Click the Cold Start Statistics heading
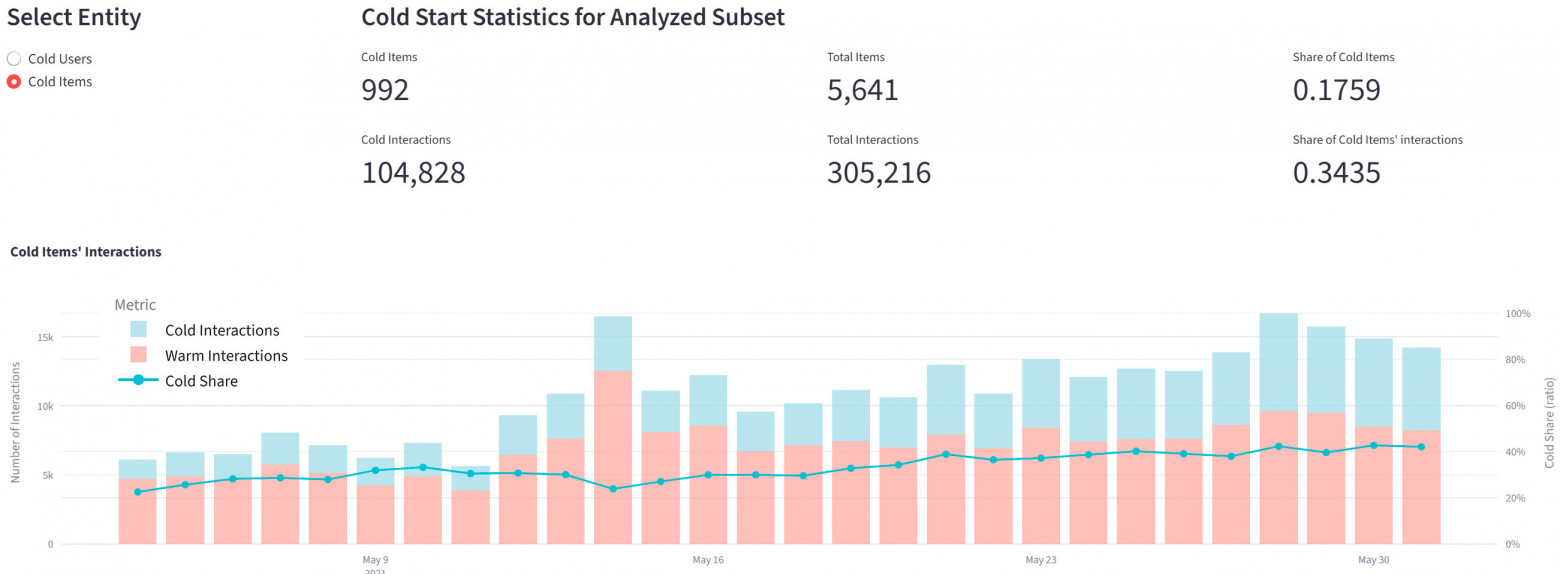The width and height of the screenshot is (1560, 574). [573, 17]
